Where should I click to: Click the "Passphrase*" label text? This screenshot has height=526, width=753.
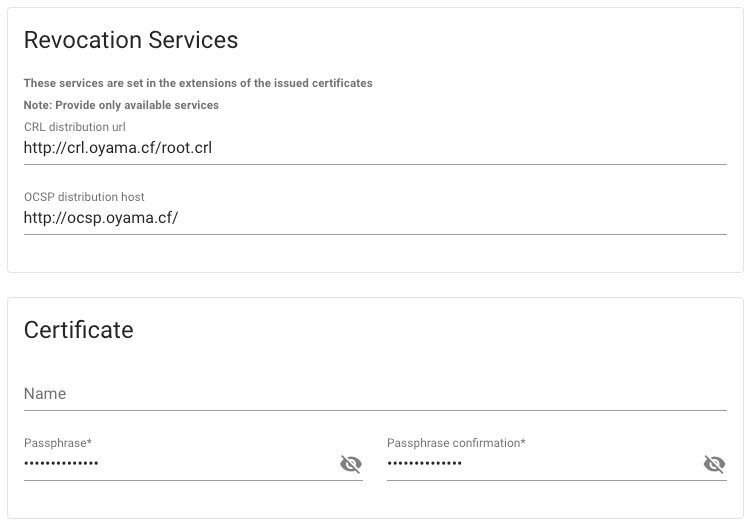click(58, 443)
